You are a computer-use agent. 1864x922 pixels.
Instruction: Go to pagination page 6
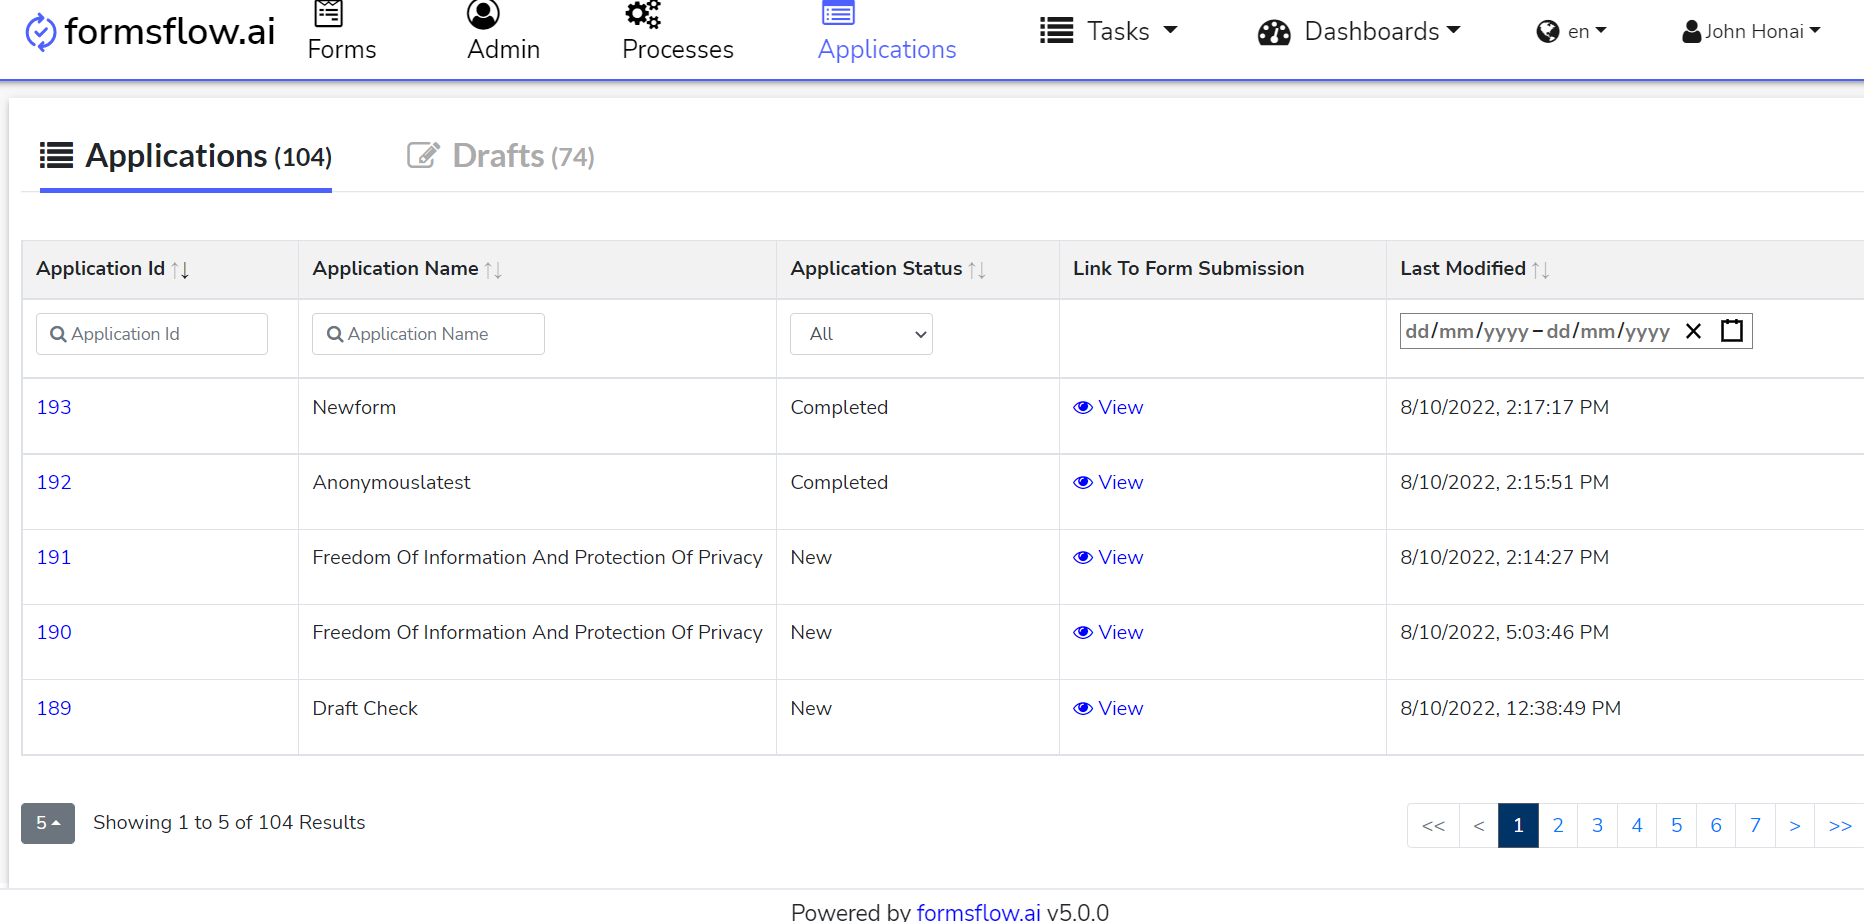[x=1716, y=826]
